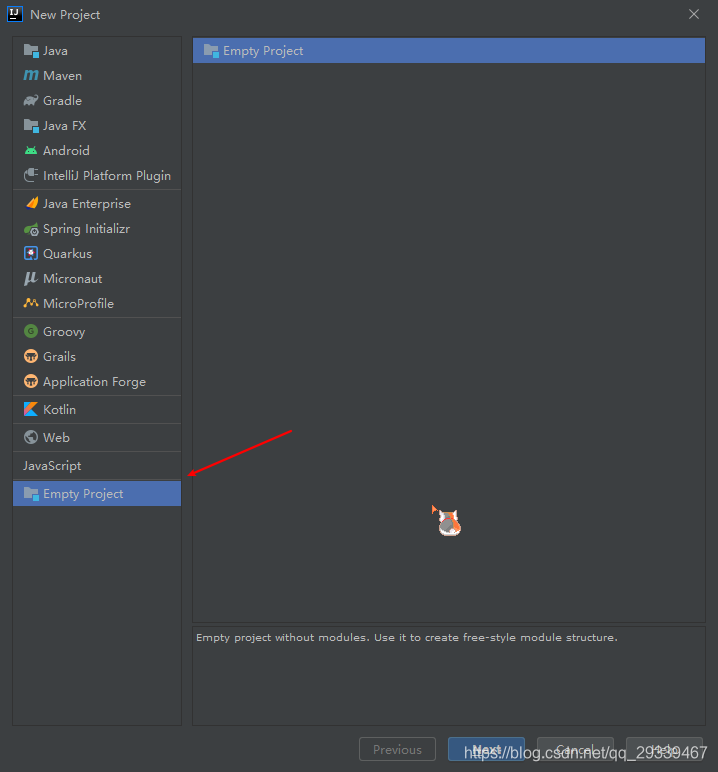Click the Grails orange icon

31,356
